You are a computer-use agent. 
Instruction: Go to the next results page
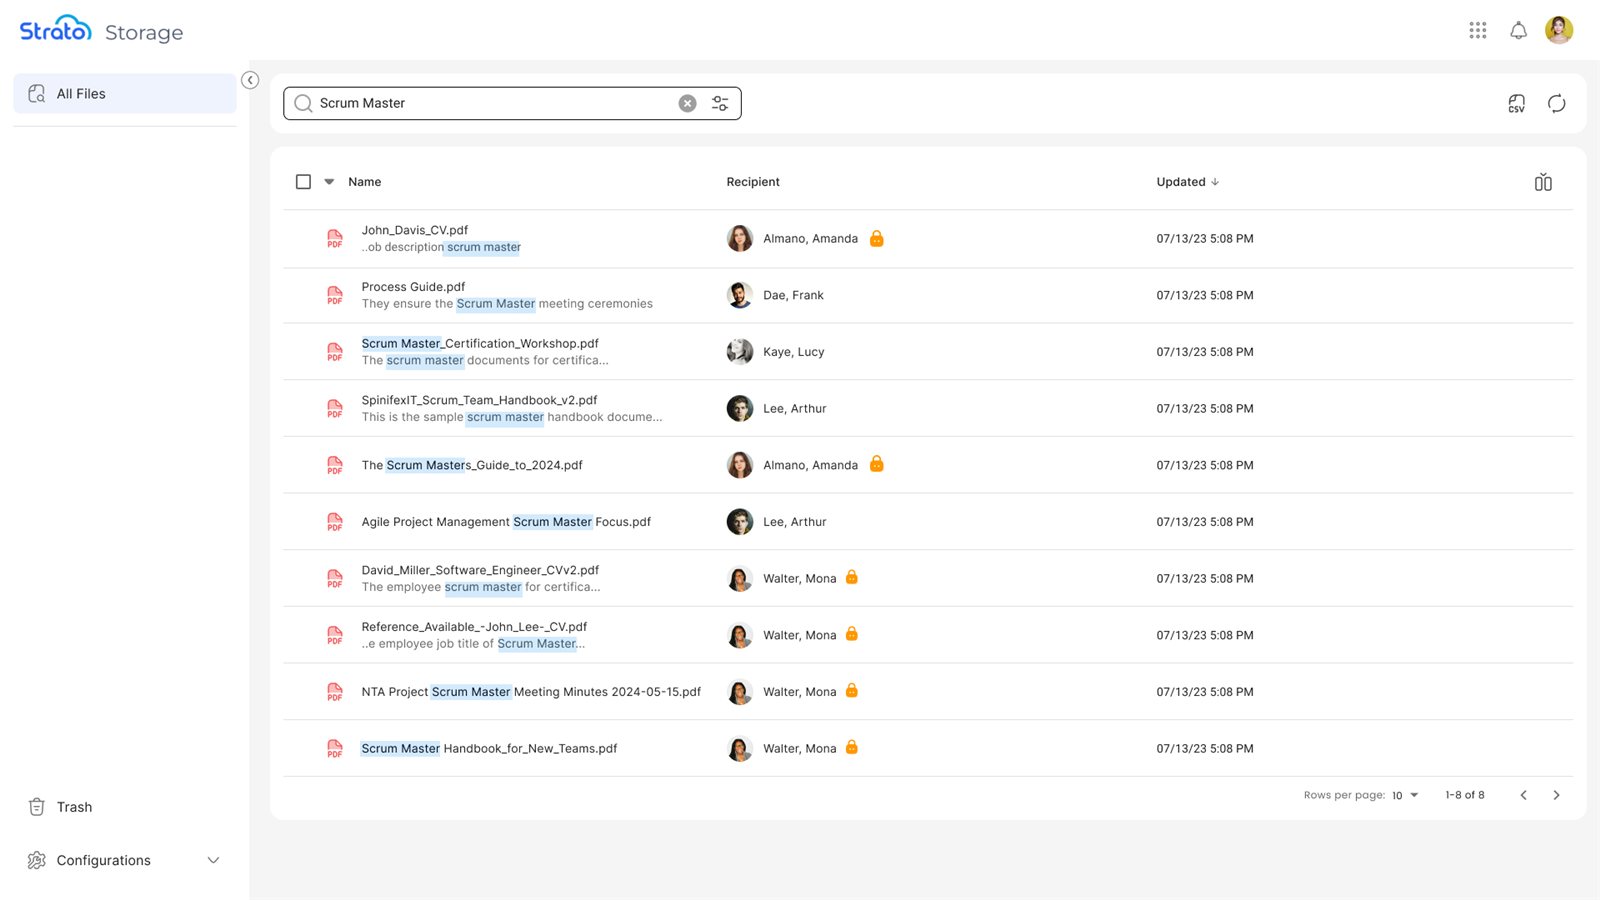tap(1556, 795)
